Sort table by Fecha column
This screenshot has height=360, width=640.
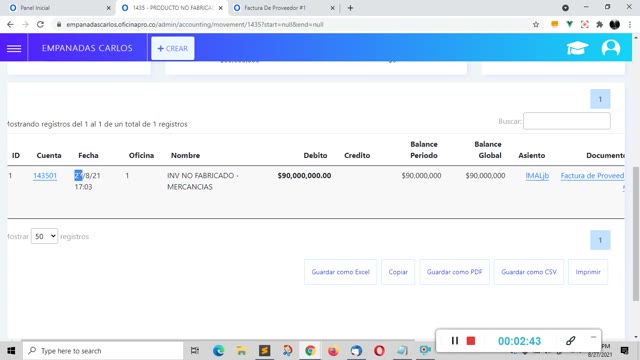pos(88,156)
